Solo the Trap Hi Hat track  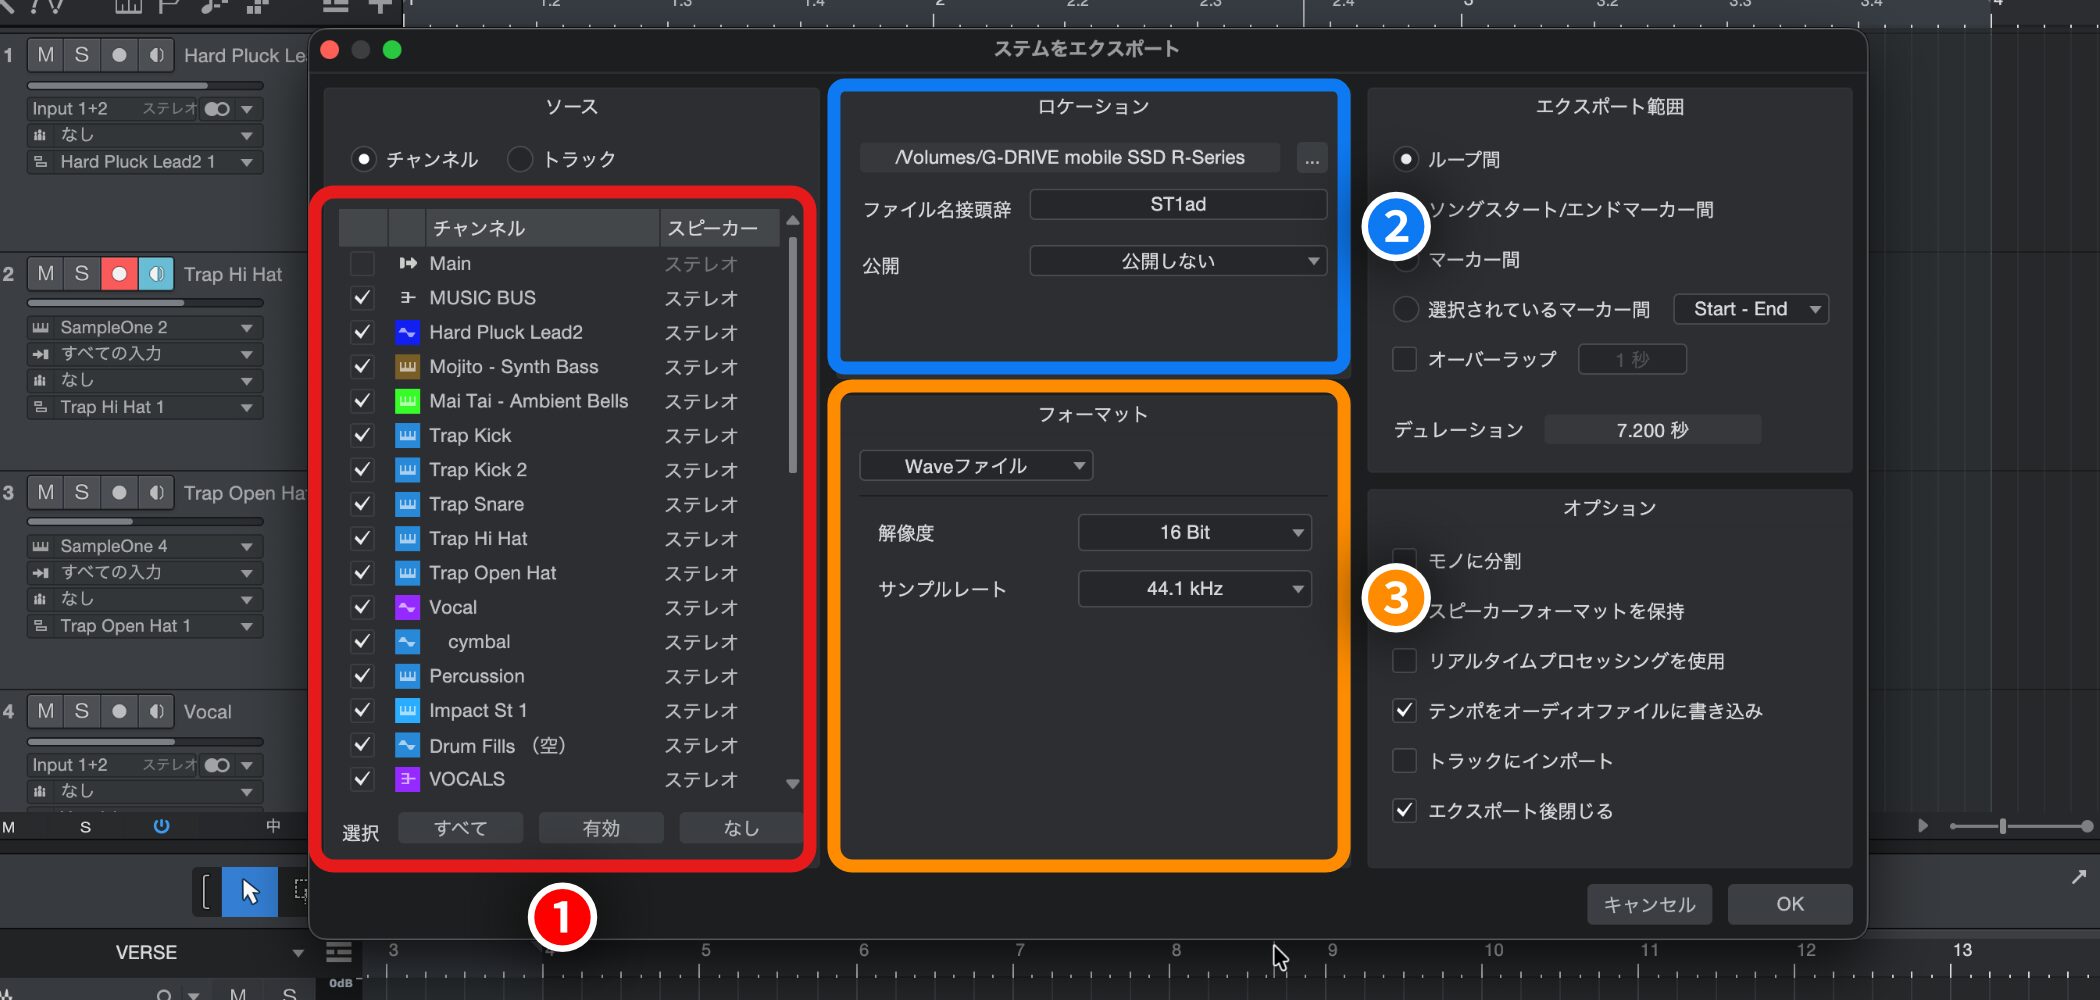coord(82,273)
